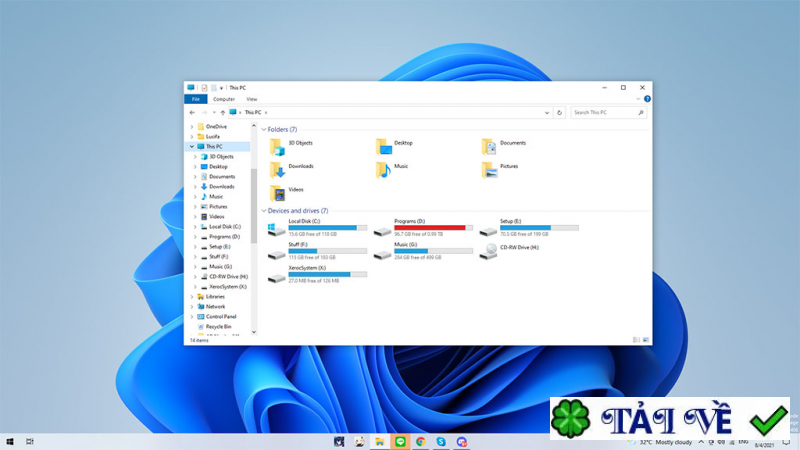Select Videos in navigation tree
The width and height of the screenshot is (800, 450).
click(216, 217)
